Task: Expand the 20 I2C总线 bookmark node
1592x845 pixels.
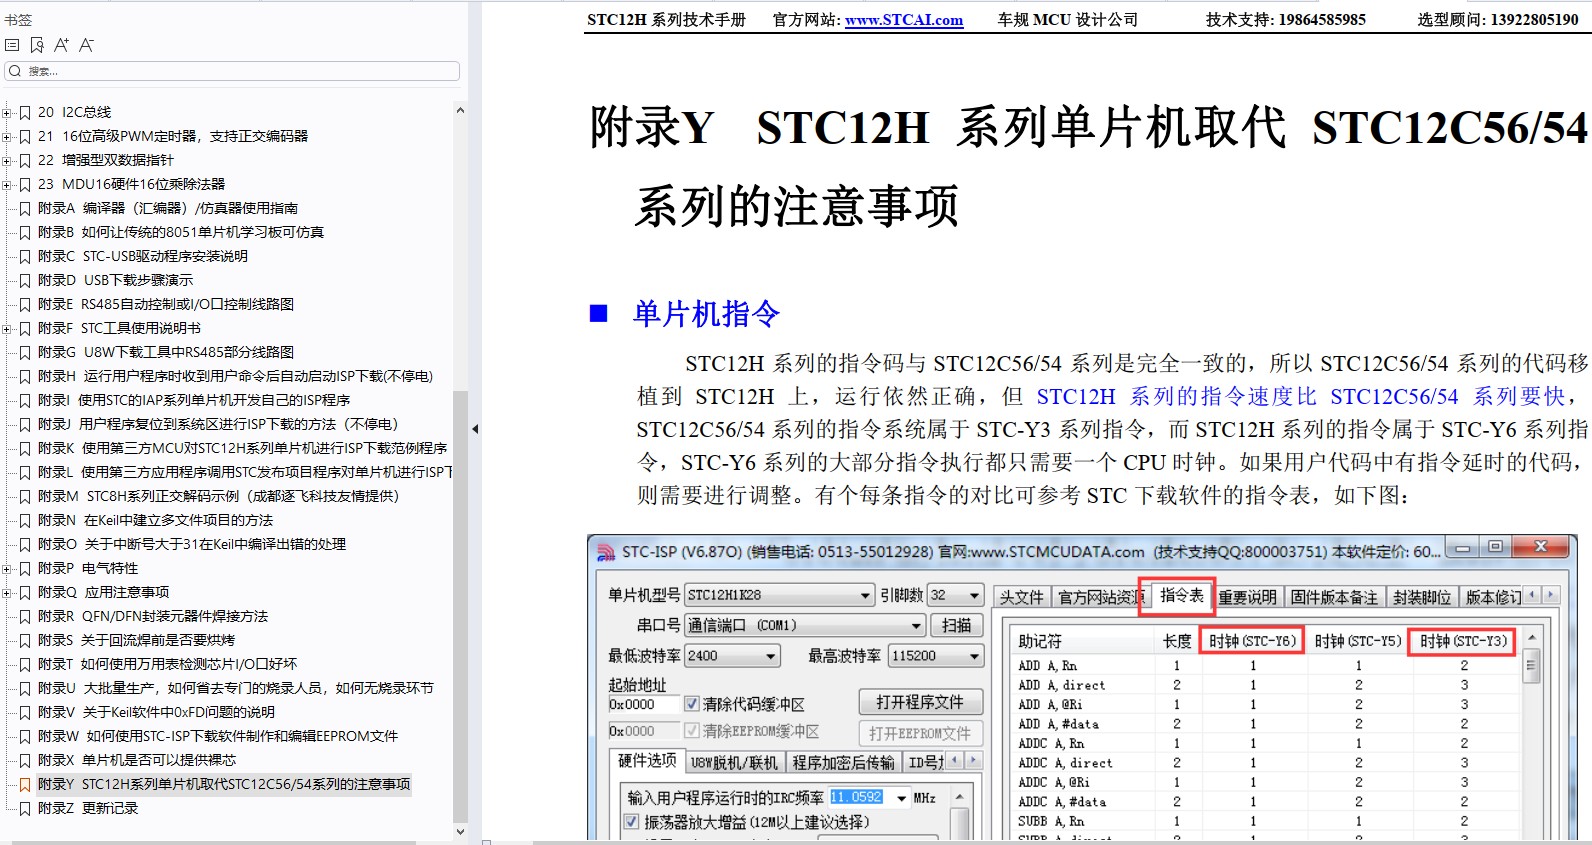Action: (7, 113)
